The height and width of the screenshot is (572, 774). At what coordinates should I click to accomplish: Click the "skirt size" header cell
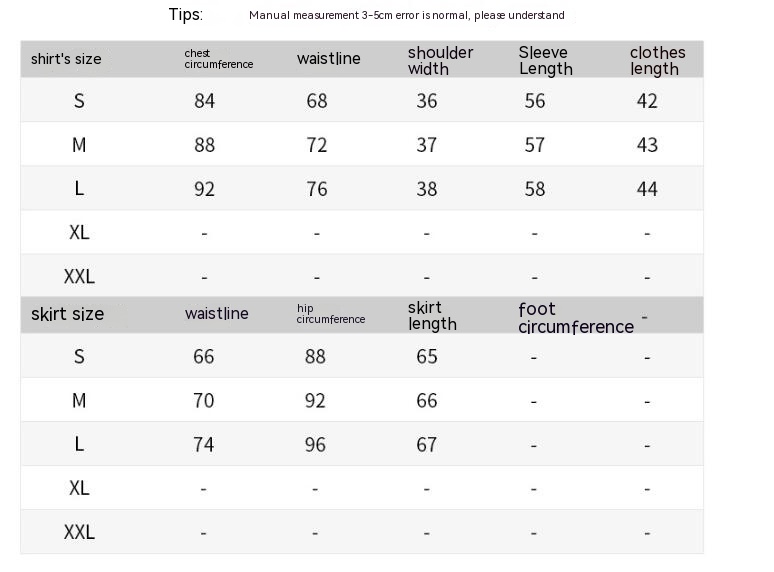point(67,314)
